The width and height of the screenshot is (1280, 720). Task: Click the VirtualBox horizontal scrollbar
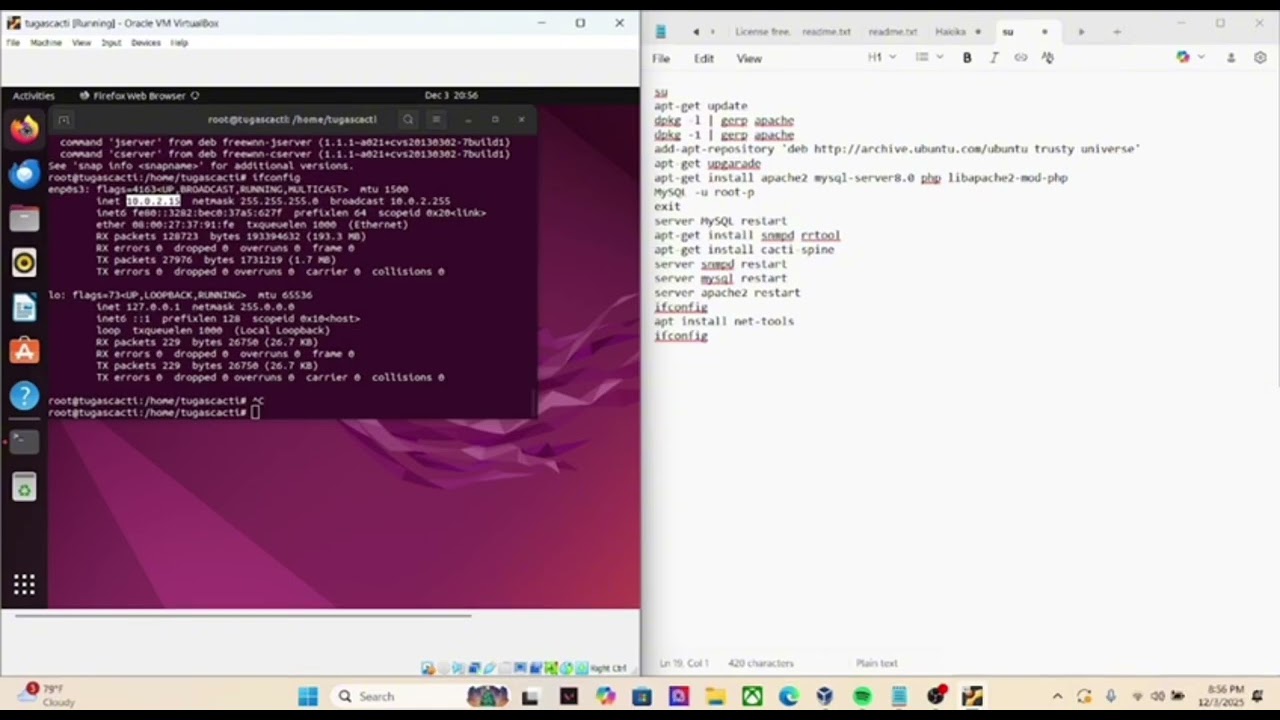[242, 616]
